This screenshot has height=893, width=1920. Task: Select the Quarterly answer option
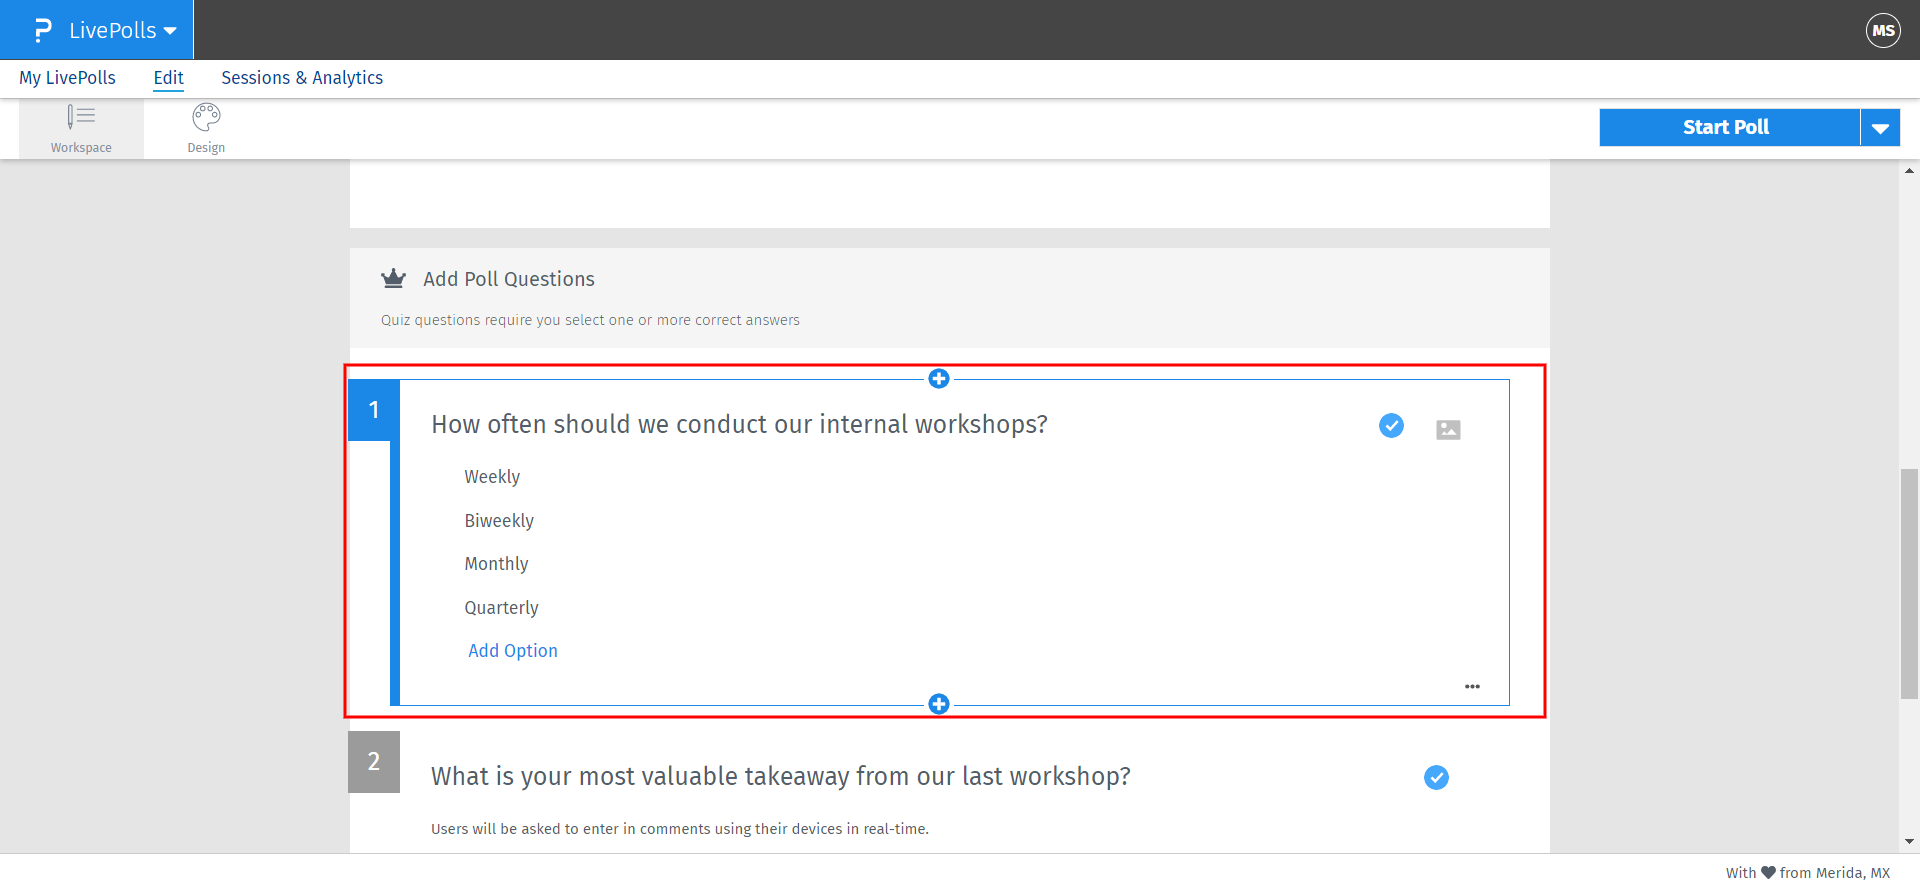pyautogui.click(x=501, y=608)
